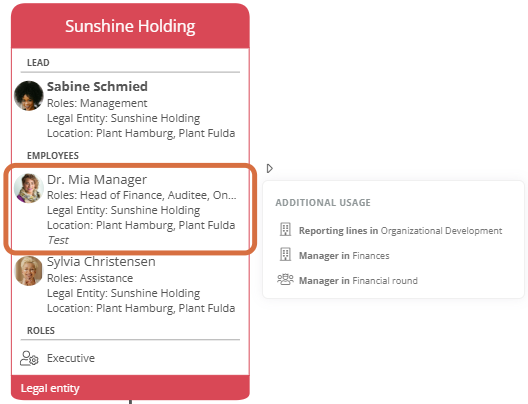Click the italic Test note under Mia Manager

tap(58, 240)
